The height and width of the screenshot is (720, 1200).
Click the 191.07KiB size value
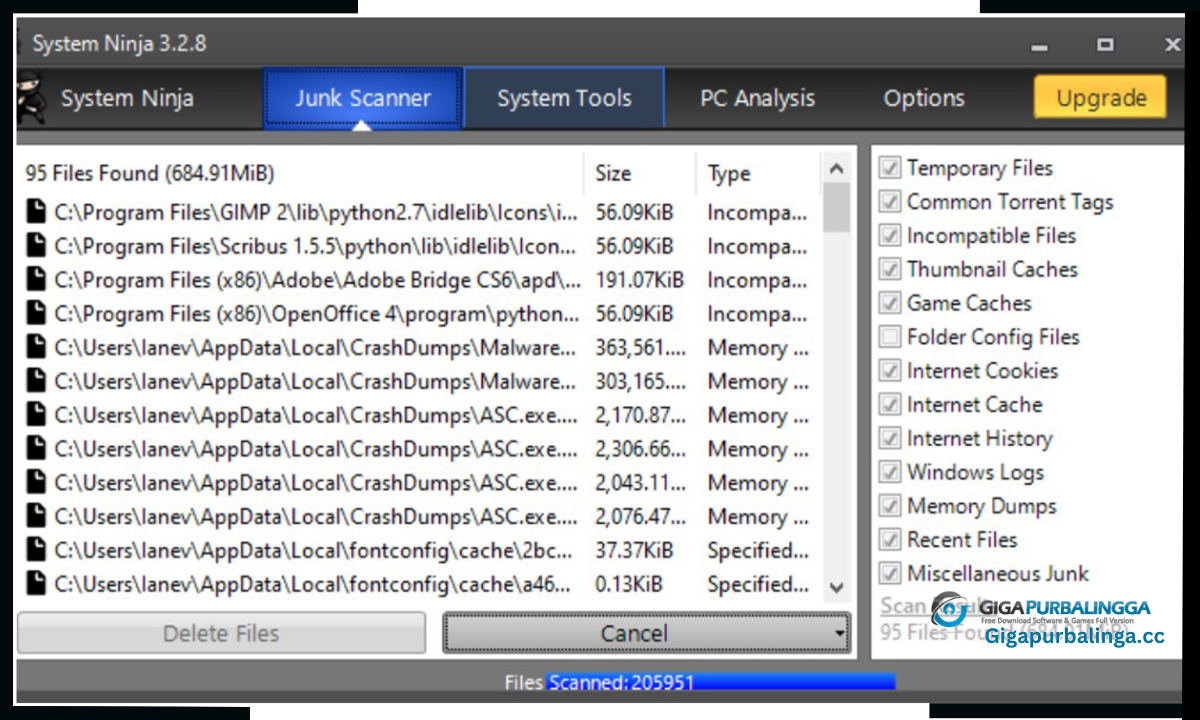click(x=640, y=280)
